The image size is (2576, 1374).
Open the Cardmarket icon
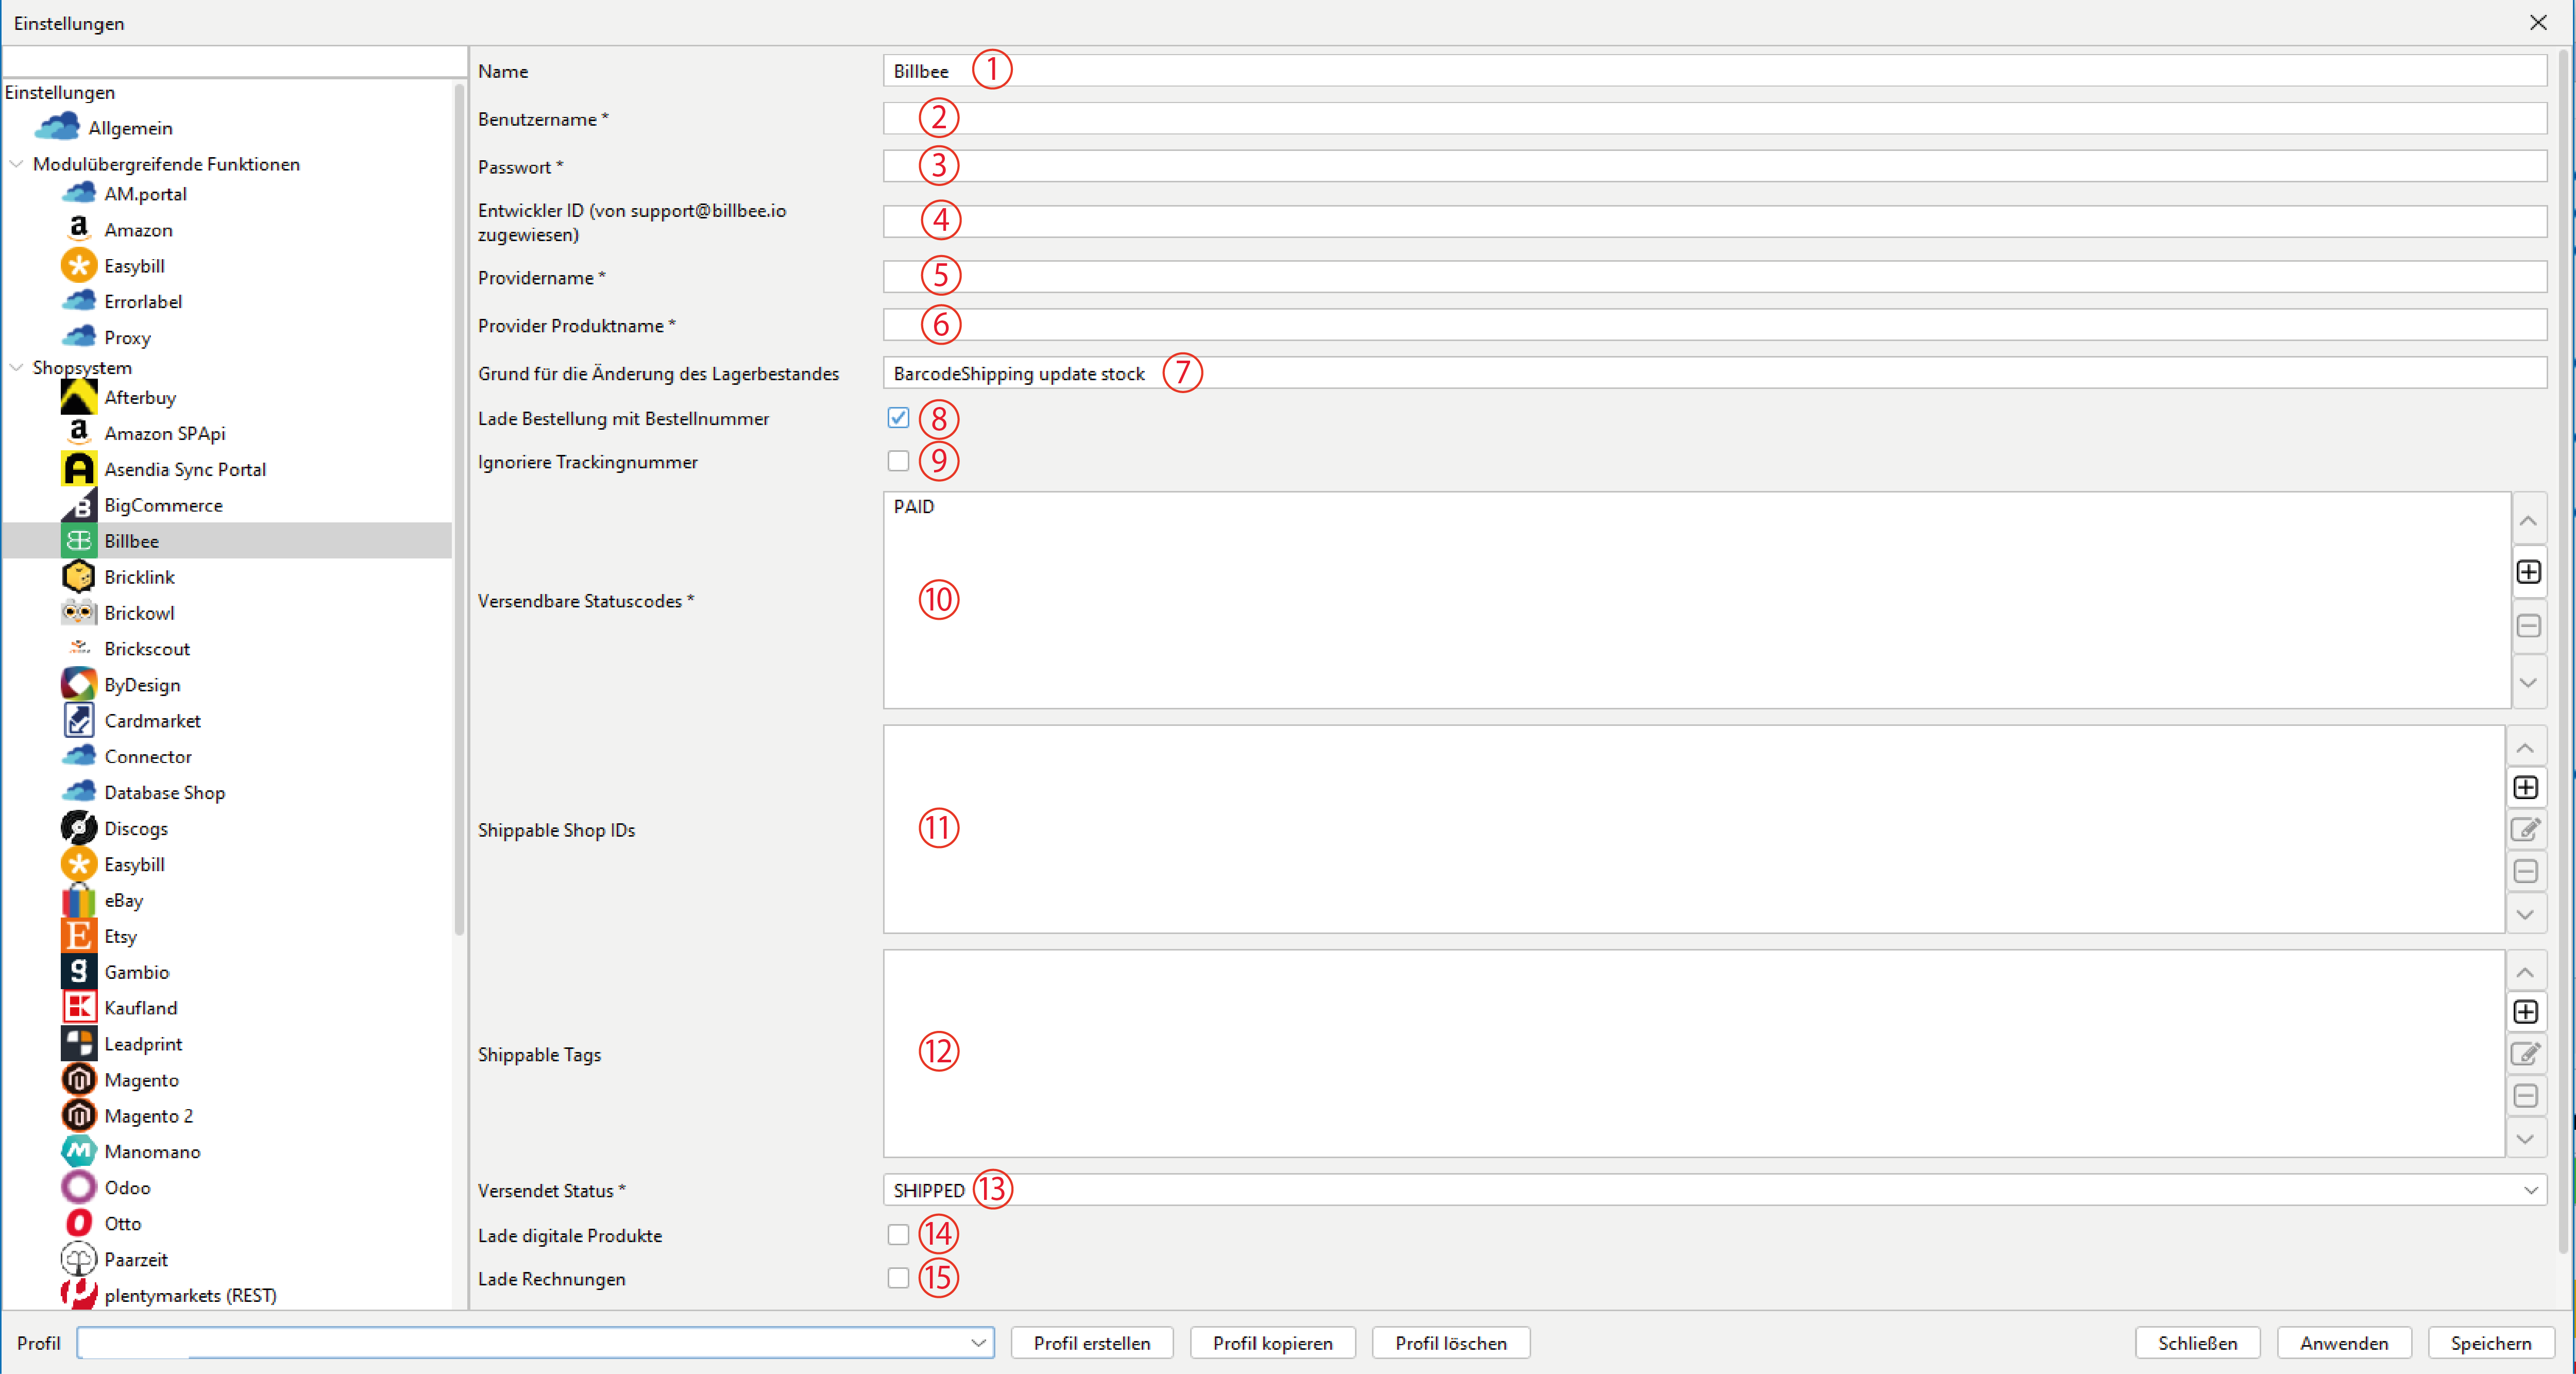(x=78, y=721)
